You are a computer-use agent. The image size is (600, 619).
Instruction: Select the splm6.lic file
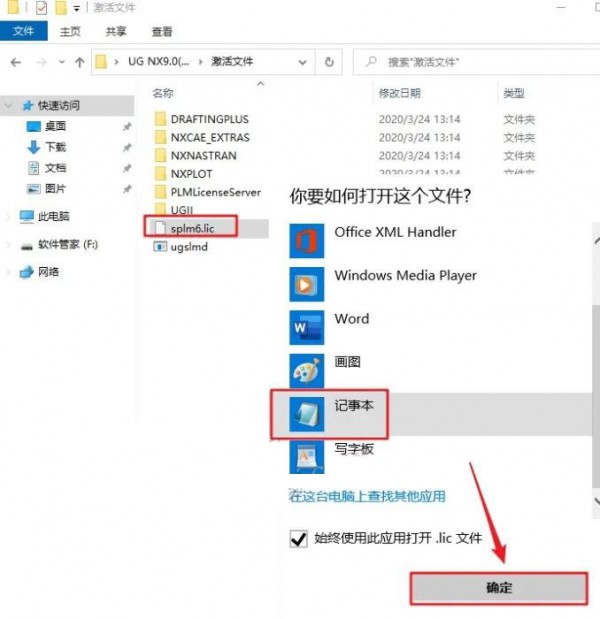click(192, 228)
